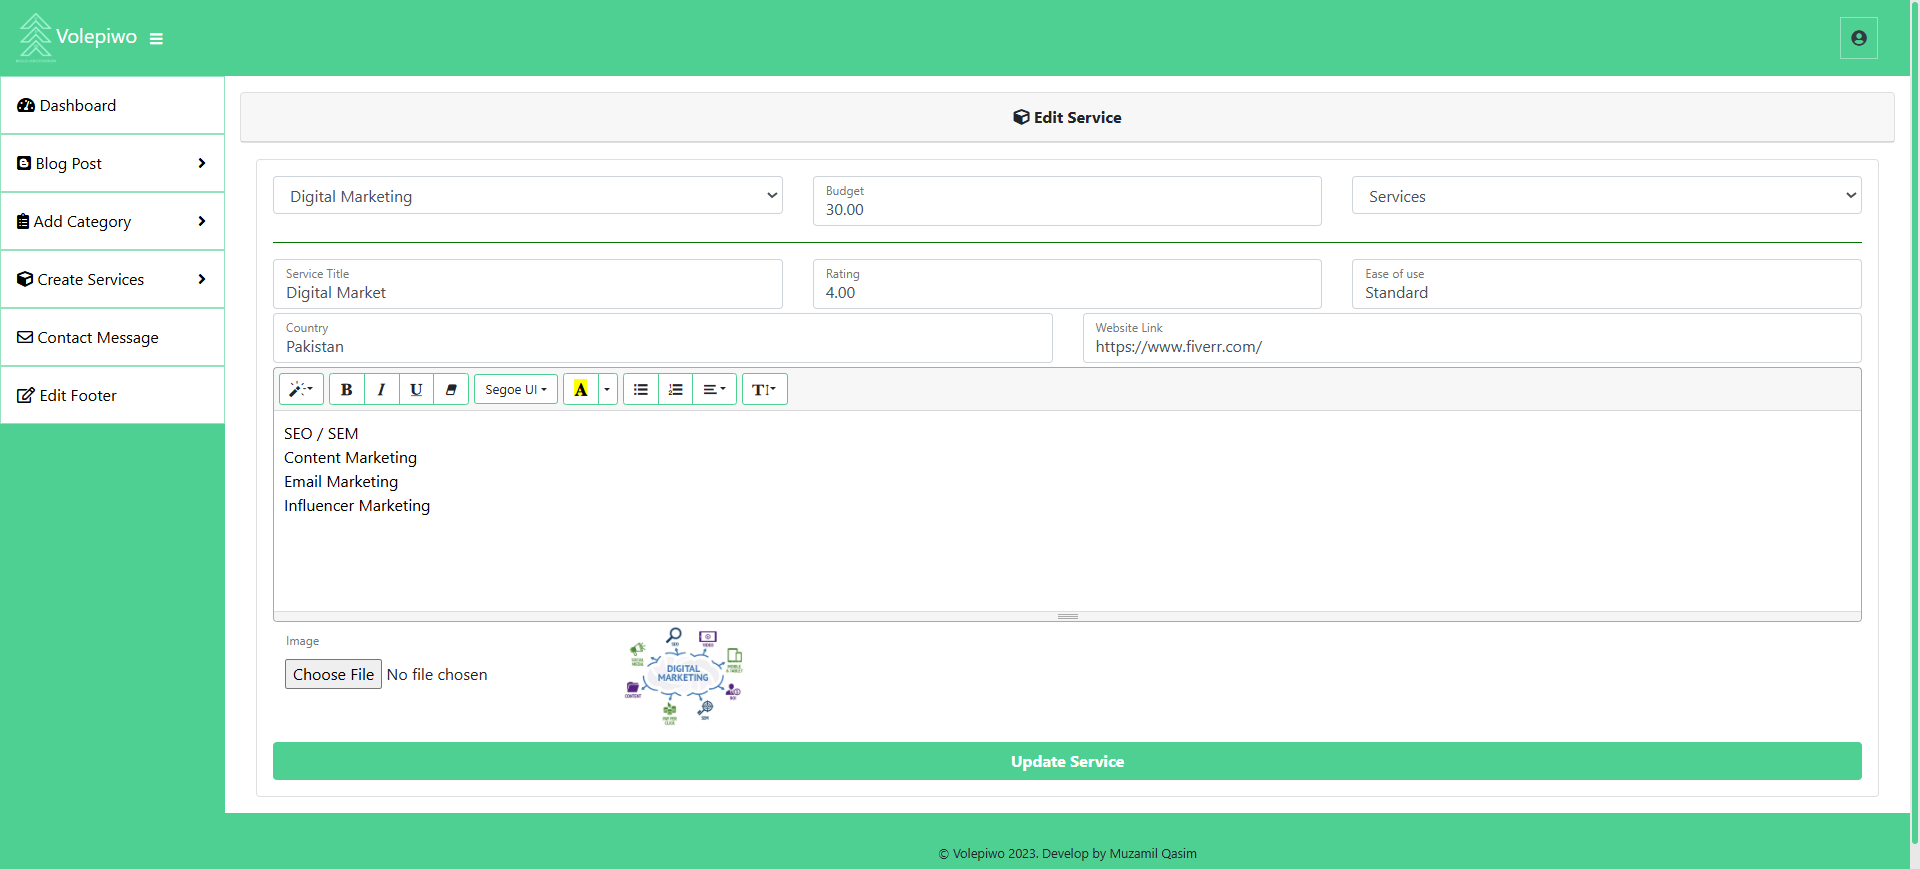1920x869 pixels.
Task: Insert an unordered bullet list
Action: pyautogui.click(x=641, y=389)
